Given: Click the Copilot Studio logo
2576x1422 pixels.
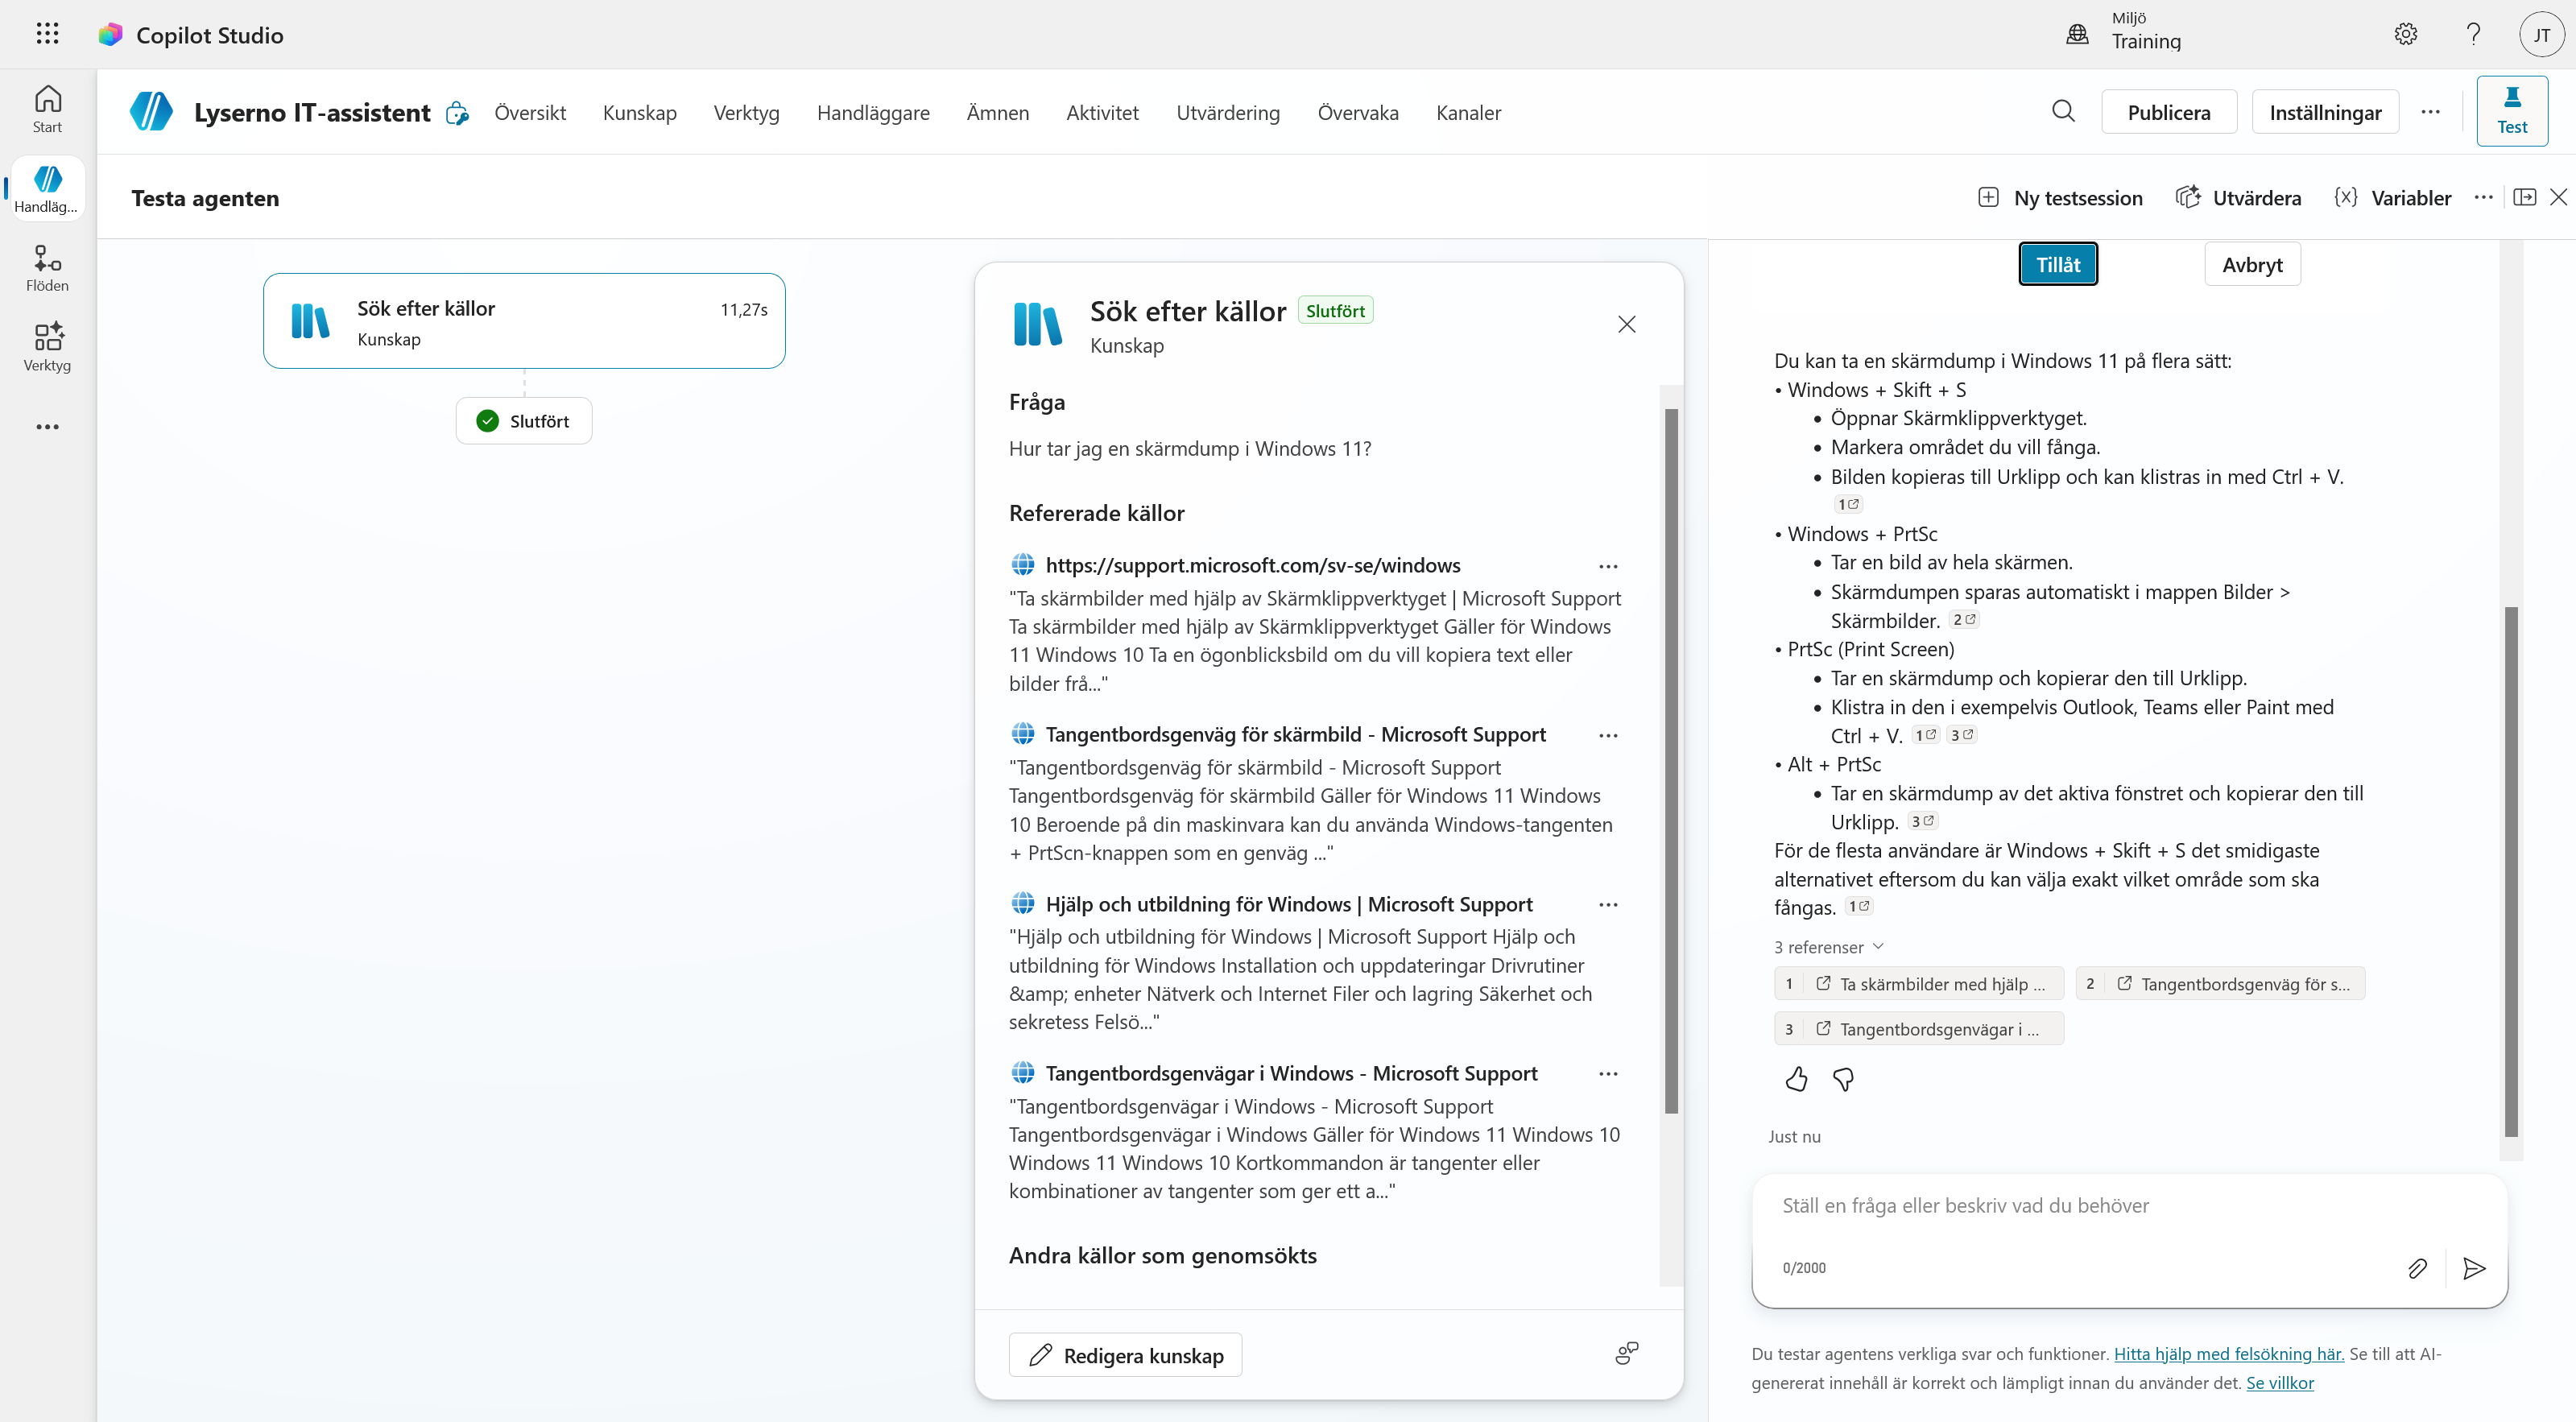Looking at the screenshot, I should pyautogui.click(x=110, y=35).
